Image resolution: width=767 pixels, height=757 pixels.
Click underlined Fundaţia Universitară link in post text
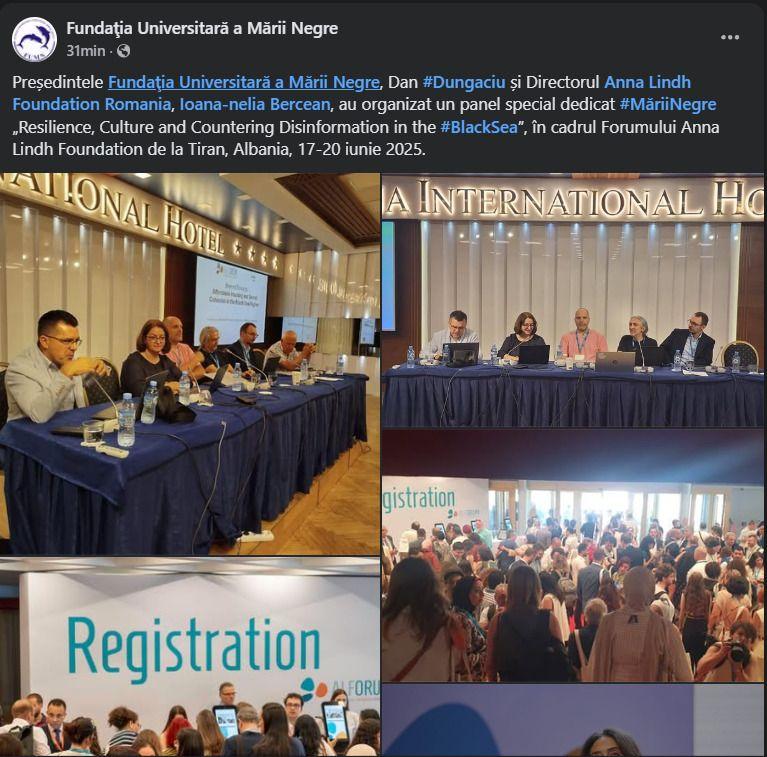[244, 82]
